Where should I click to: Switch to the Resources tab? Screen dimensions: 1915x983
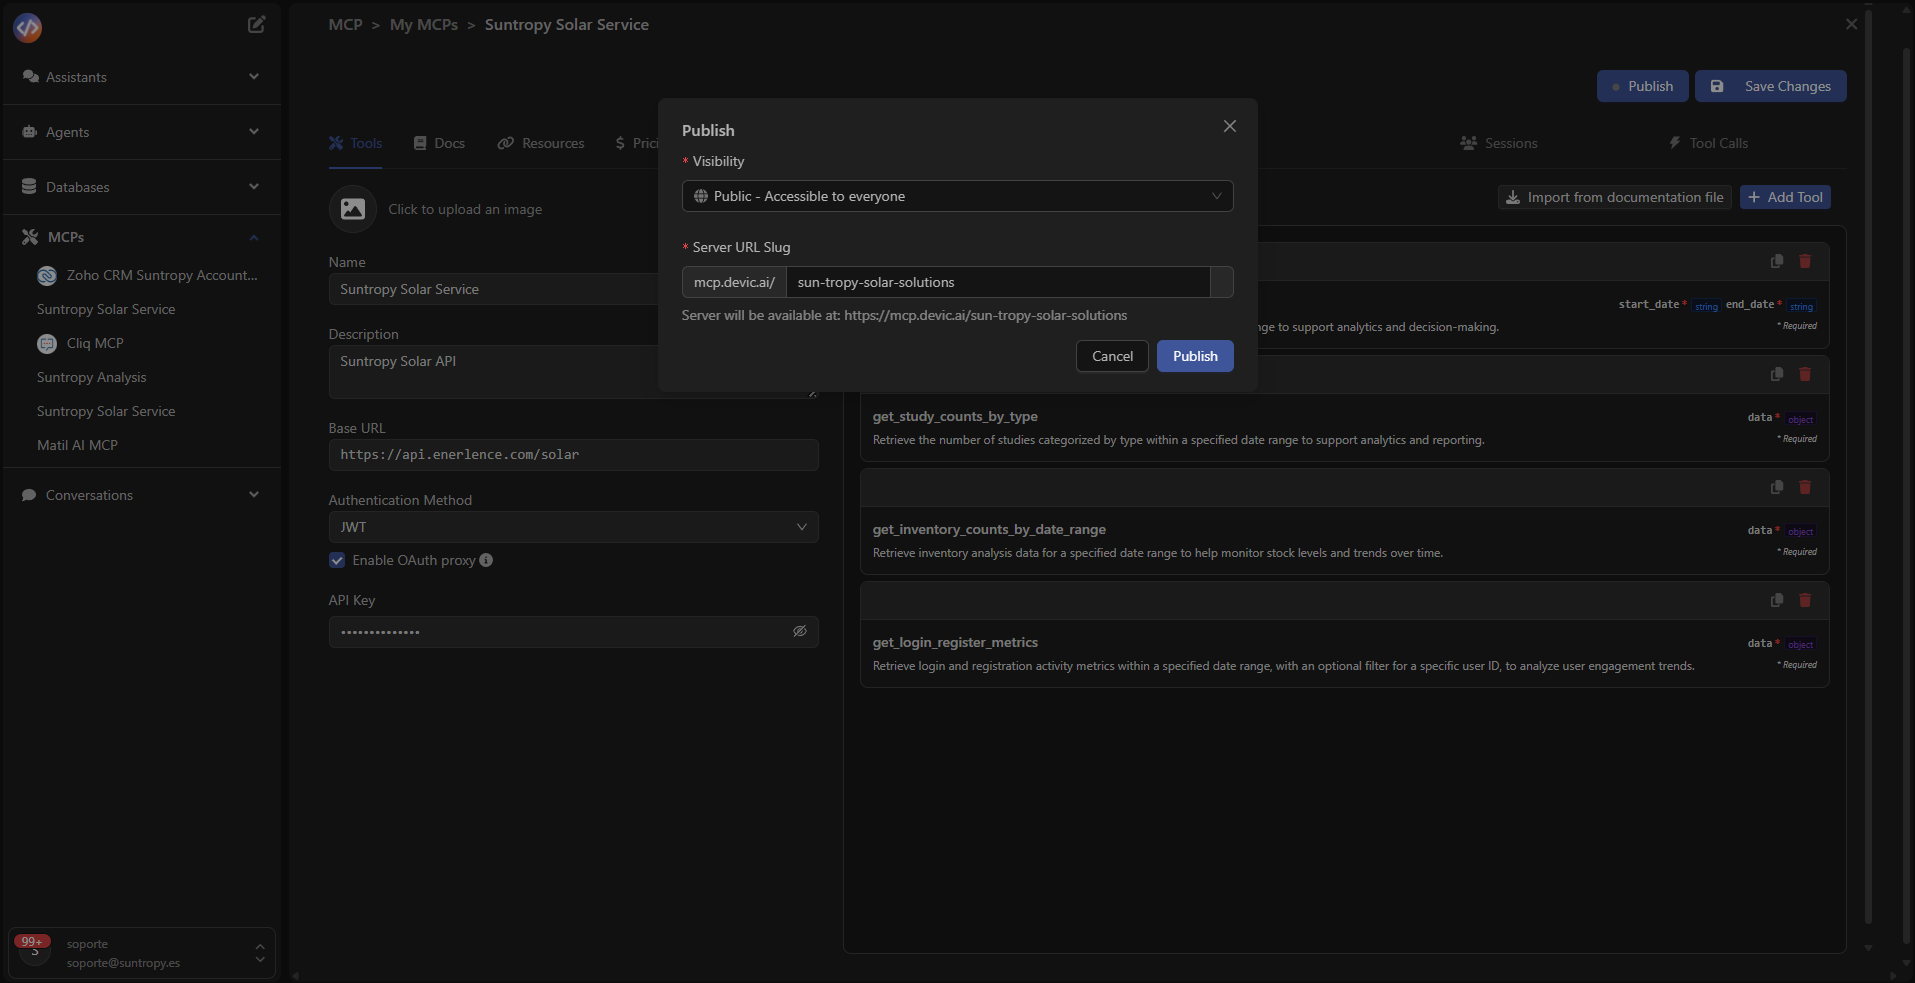coord(541,143)
